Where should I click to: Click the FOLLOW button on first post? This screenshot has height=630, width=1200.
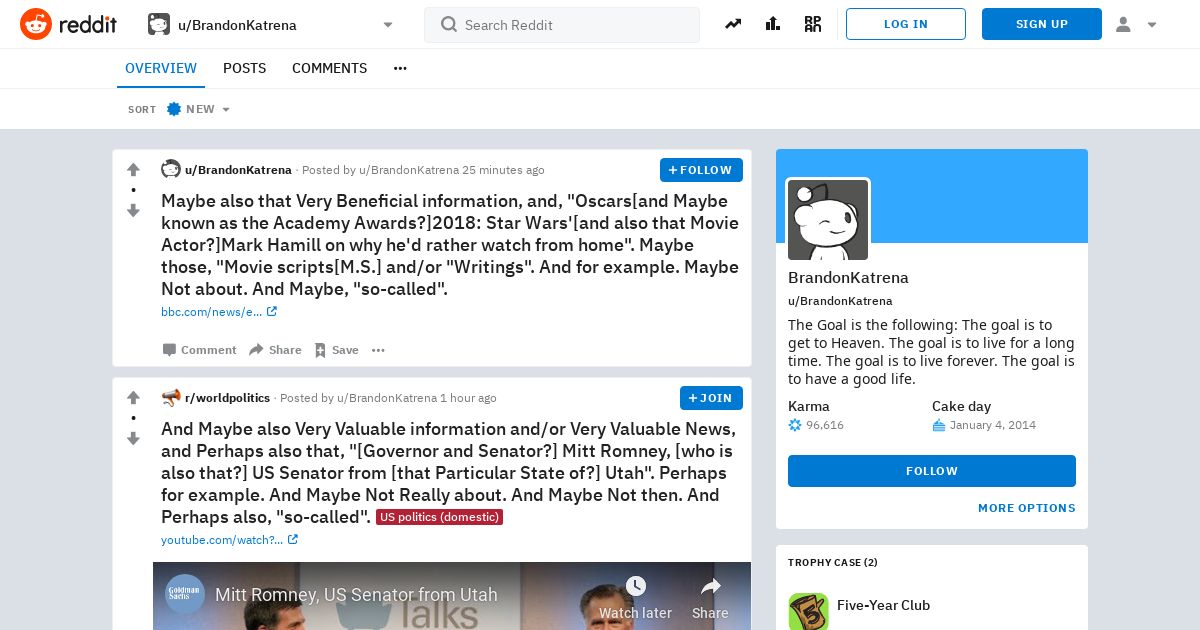(701, 170)
